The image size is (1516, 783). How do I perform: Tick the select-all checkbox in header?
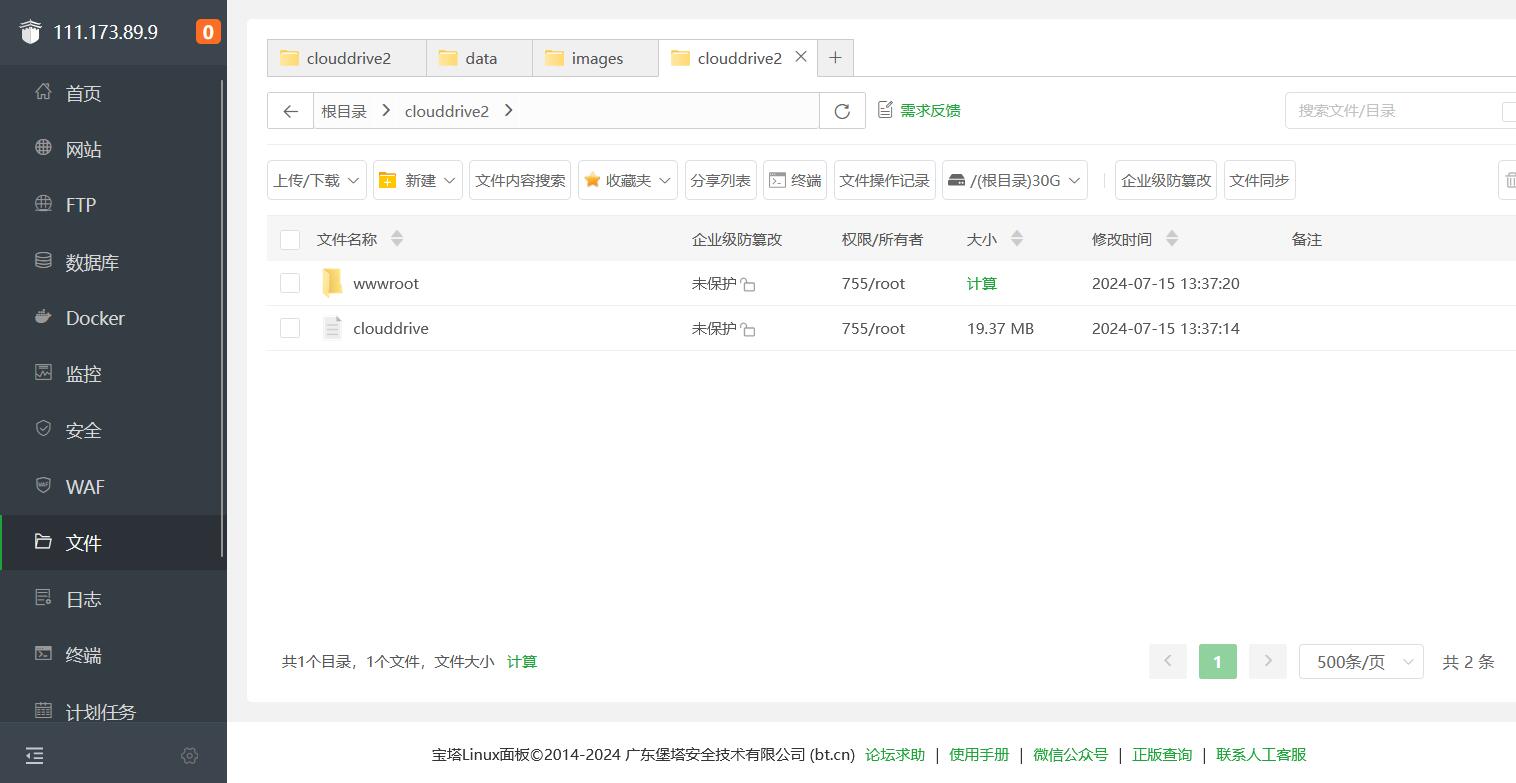tap(290, 240)
